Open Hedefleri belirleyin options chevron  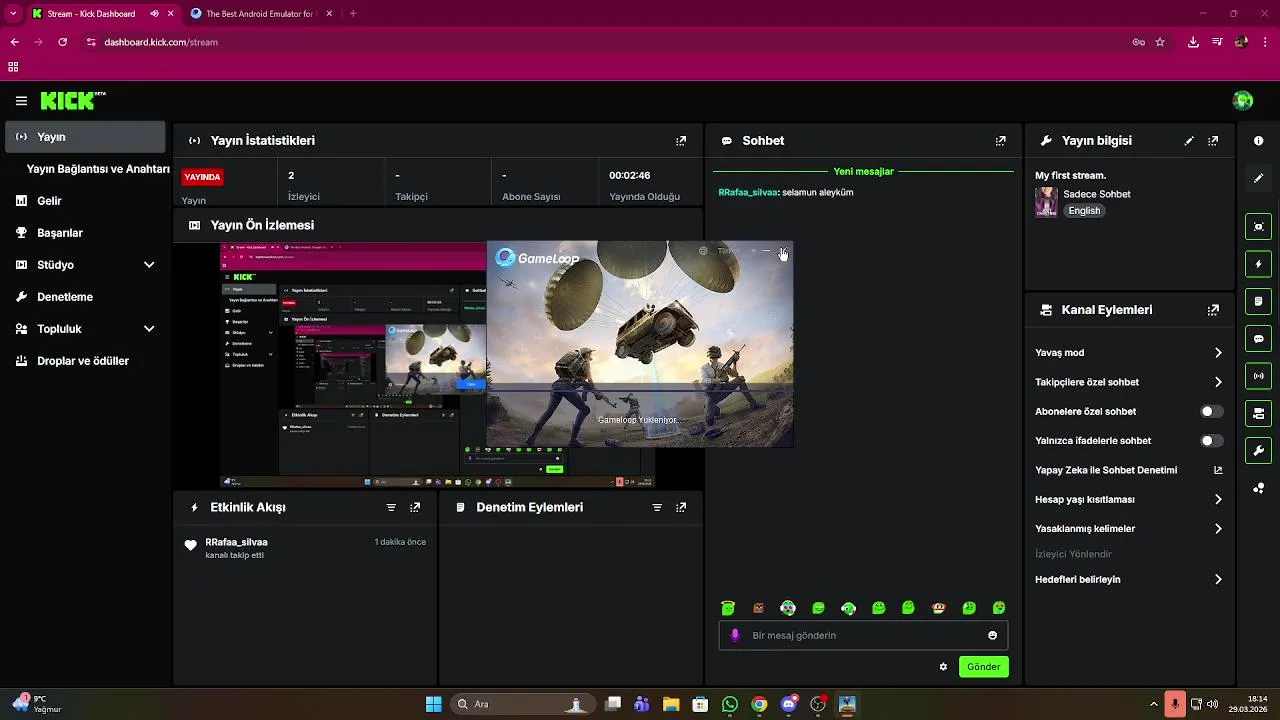[x=1218, y=580]
